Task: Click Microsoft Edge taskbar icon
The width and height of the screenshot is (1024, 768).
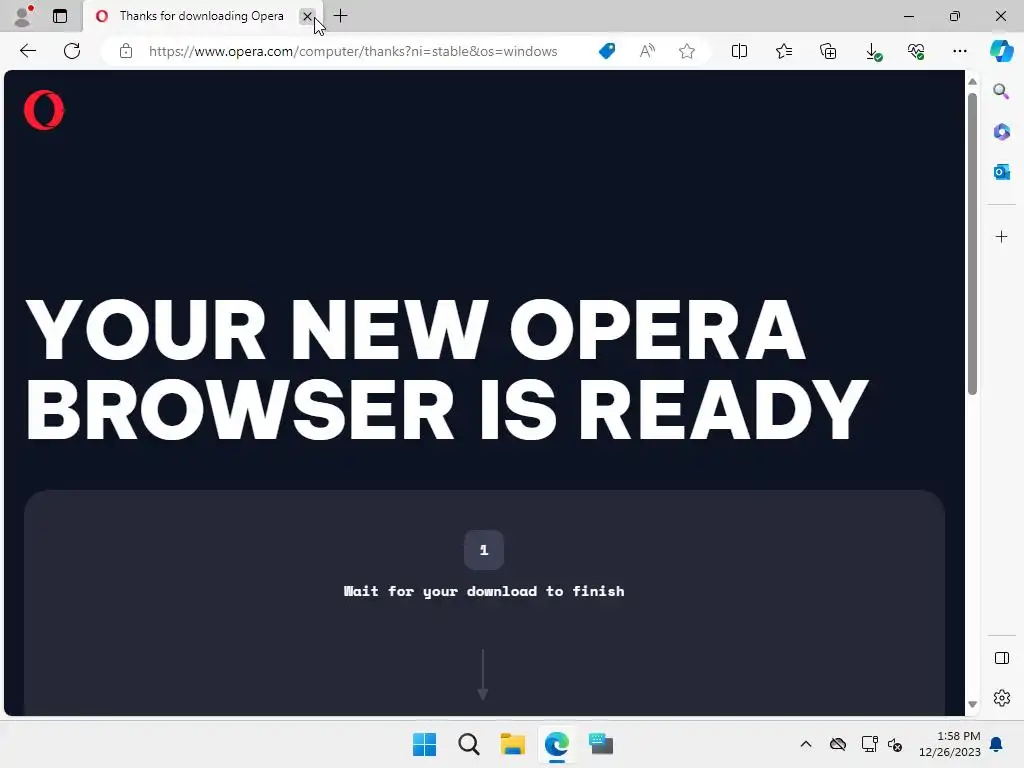Action: coord(556,744)
